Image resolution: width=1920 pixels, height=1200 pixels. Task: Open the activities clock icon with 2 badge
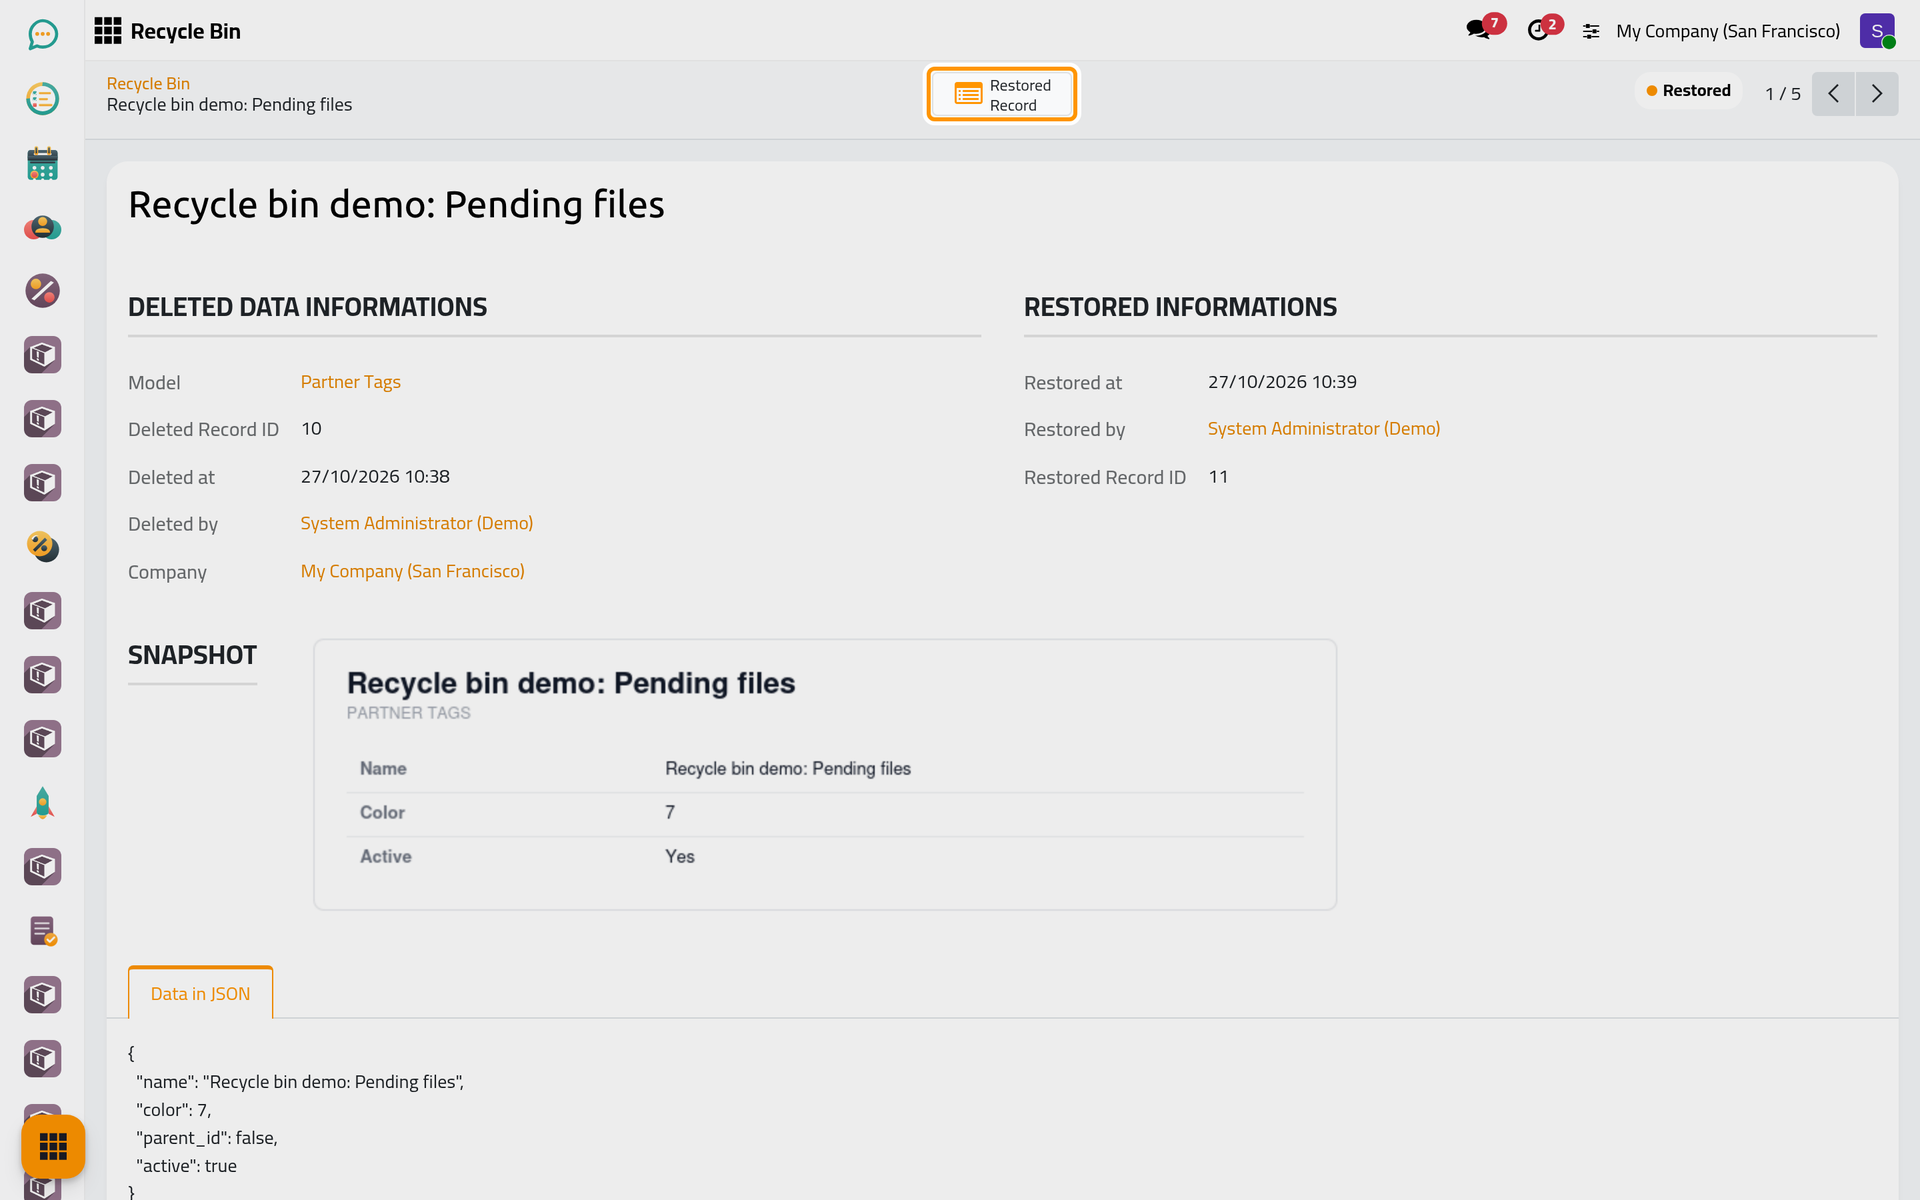click(1538, 30)
